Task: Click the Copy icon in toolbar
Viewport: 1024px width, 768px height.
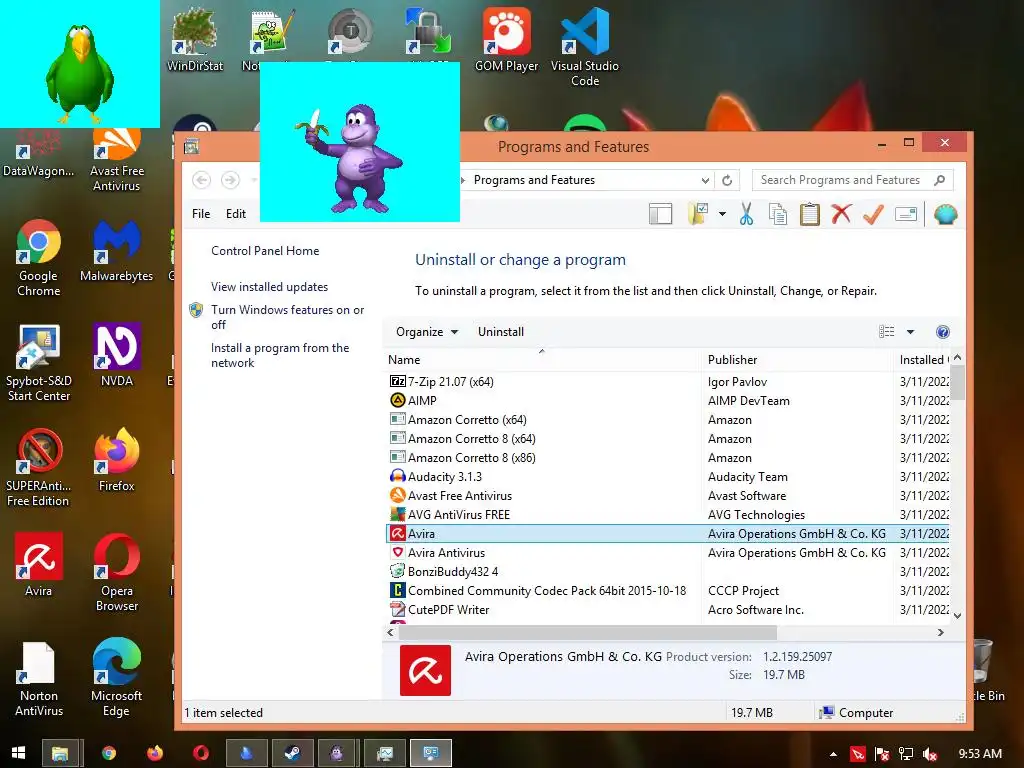Action: click(777, 214)
